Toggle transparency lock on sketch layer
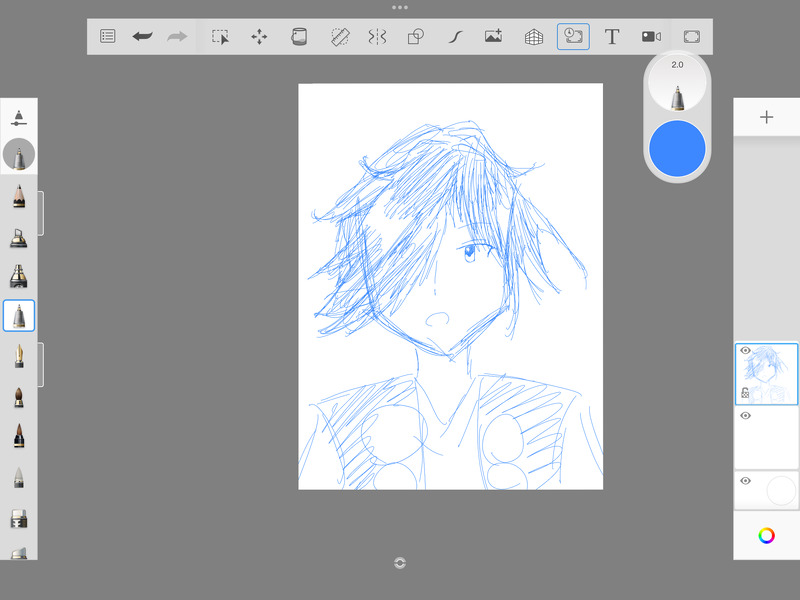800x600 pixels. 745,393
